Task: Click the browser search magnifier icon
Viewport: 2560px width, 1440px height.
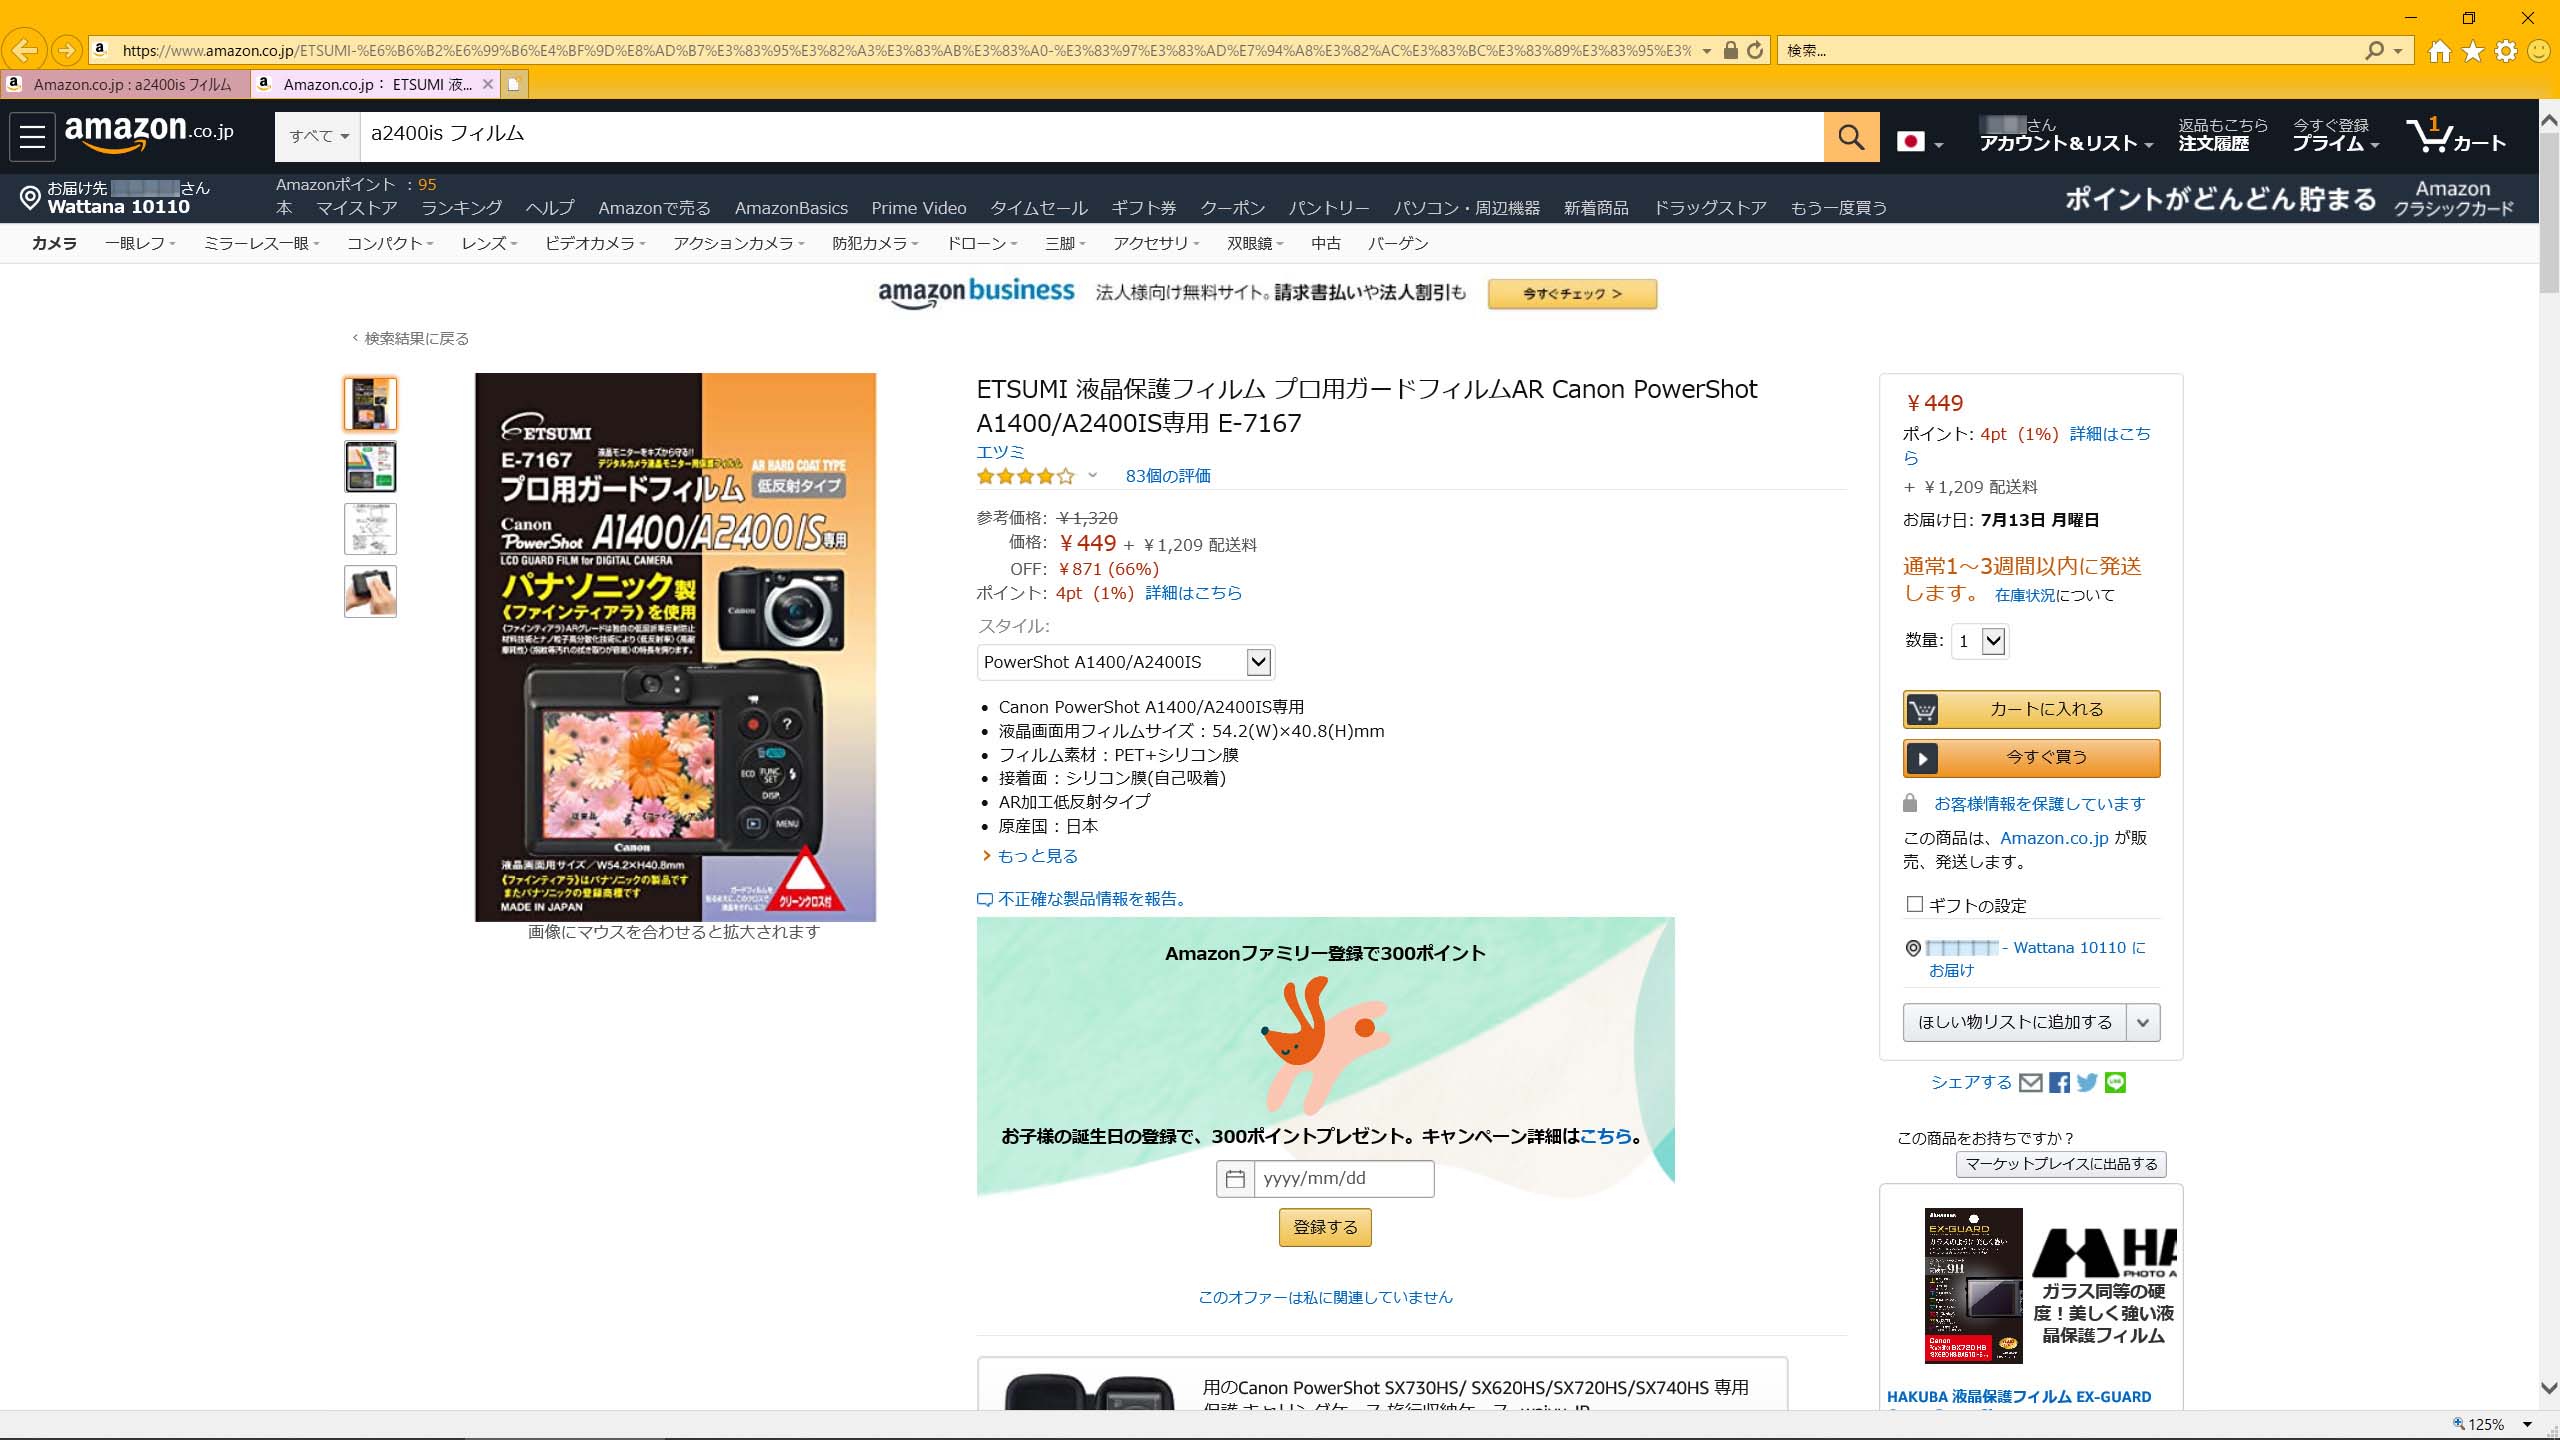Action: point(2374,50)
